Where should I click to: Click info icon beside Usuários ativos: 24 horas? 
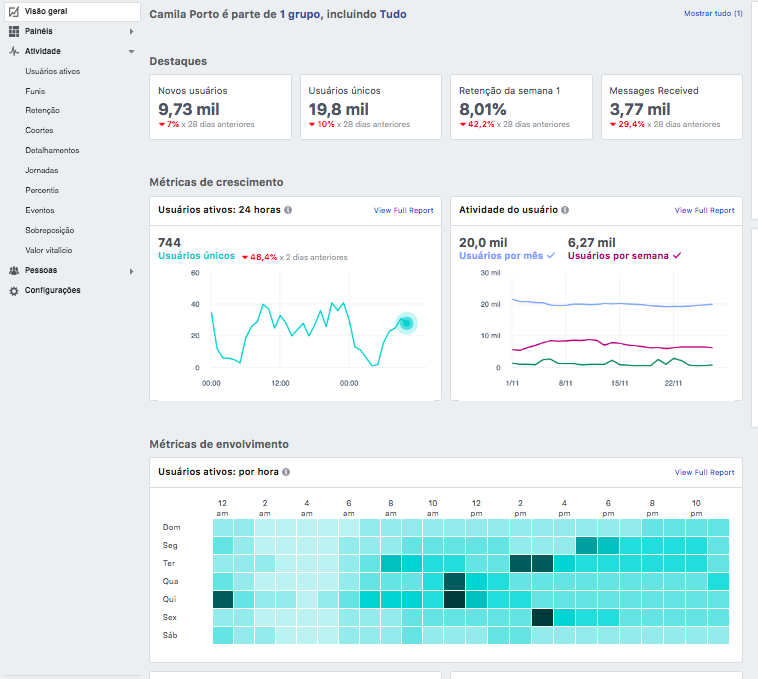(288, 210)
